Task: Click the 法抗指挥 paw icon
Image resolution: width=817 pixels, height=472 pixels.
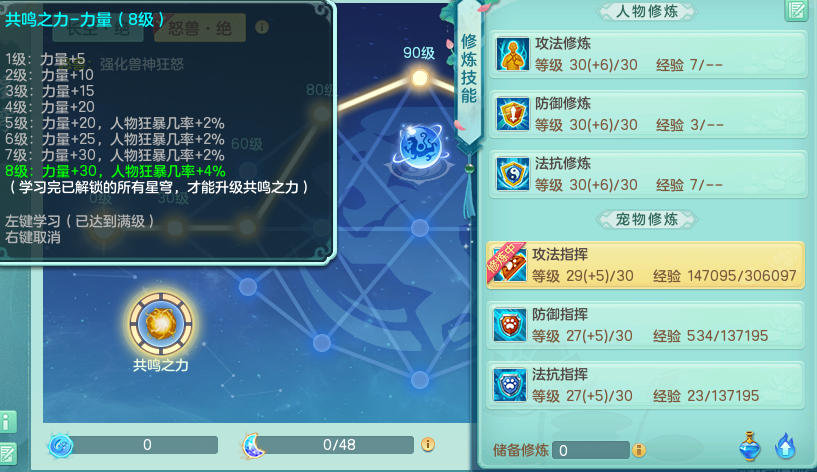Action: click(510, 384)
